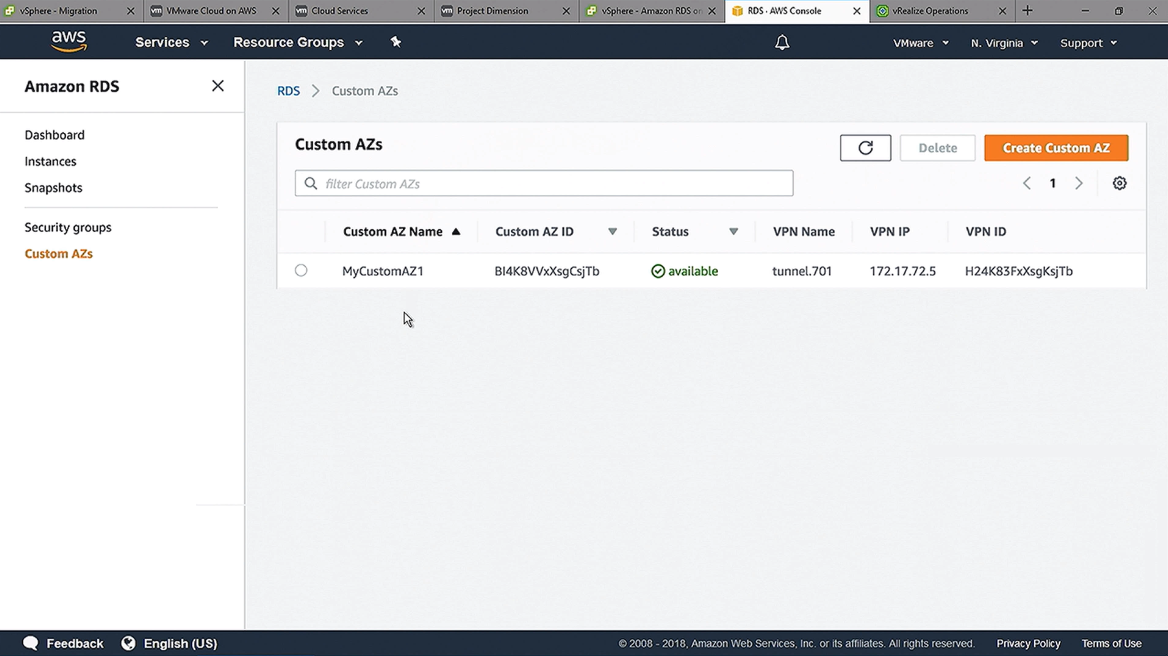The width and height of the screenshot is (1168, 656).
Task: Open Dashboard in sidebar
Action: coord(54,135)
